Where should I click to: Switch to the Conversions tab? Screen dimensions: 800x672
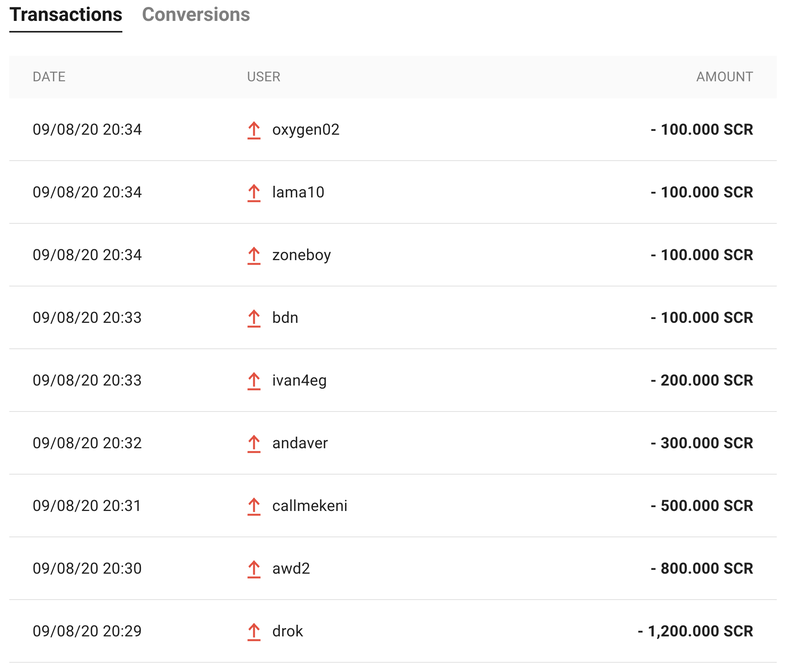196,15
